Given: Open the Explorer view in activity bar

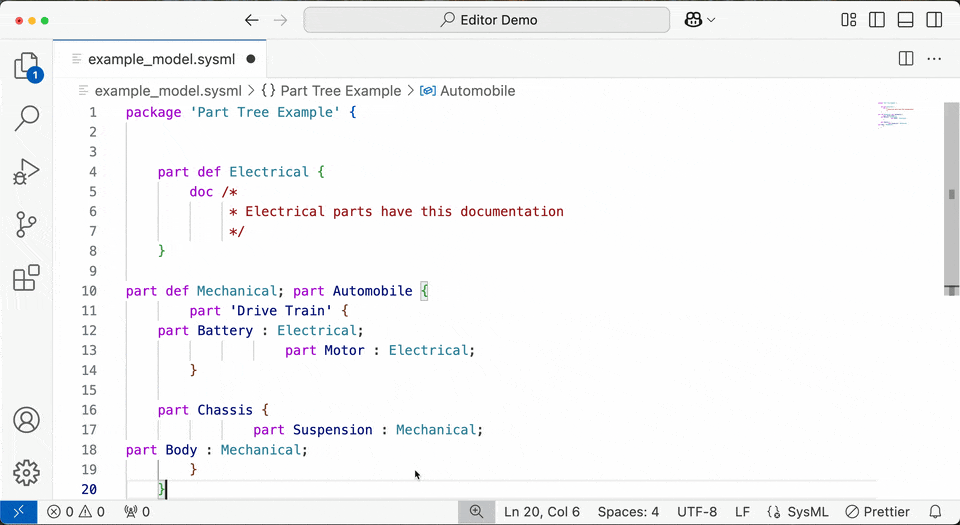Looking at the screenshot, I should tap(27, 66).
